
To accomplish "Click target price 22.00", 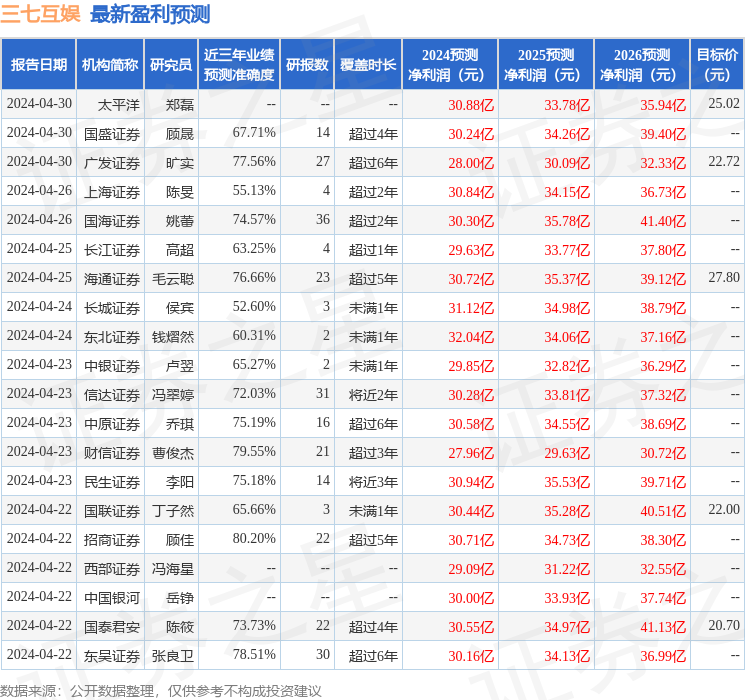I will (x=724, y=509).
